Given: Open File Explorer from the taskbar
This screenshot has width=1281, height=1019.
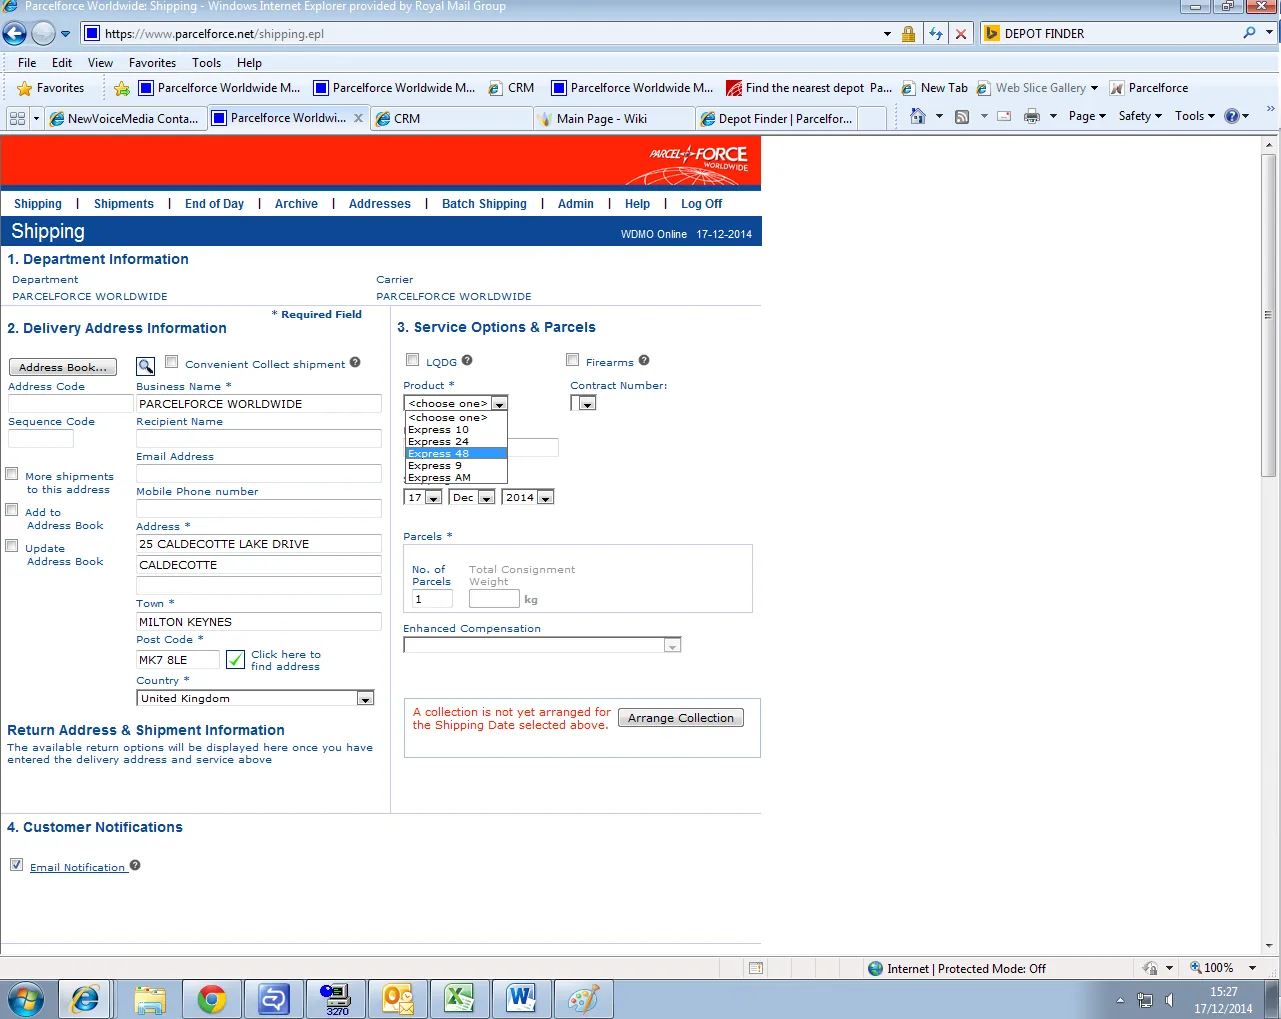Looking at the screenshot, I should pos(149,999).
